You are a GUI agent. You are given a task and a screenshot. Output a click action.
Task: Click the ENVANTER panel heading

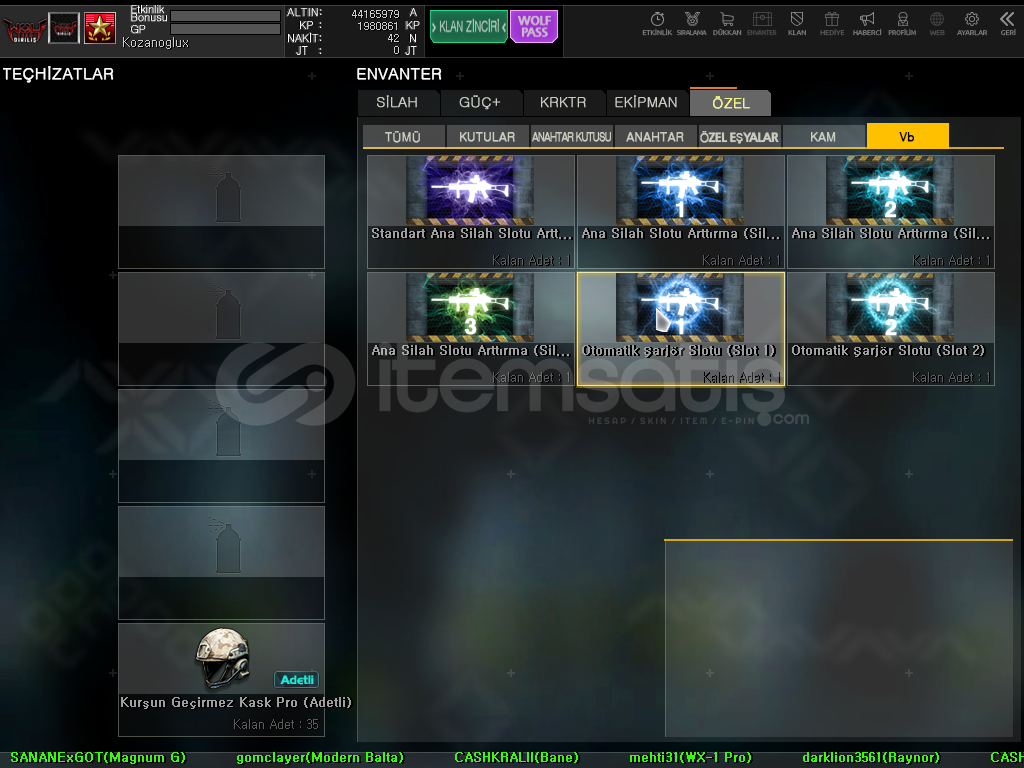tap(399, 74)
